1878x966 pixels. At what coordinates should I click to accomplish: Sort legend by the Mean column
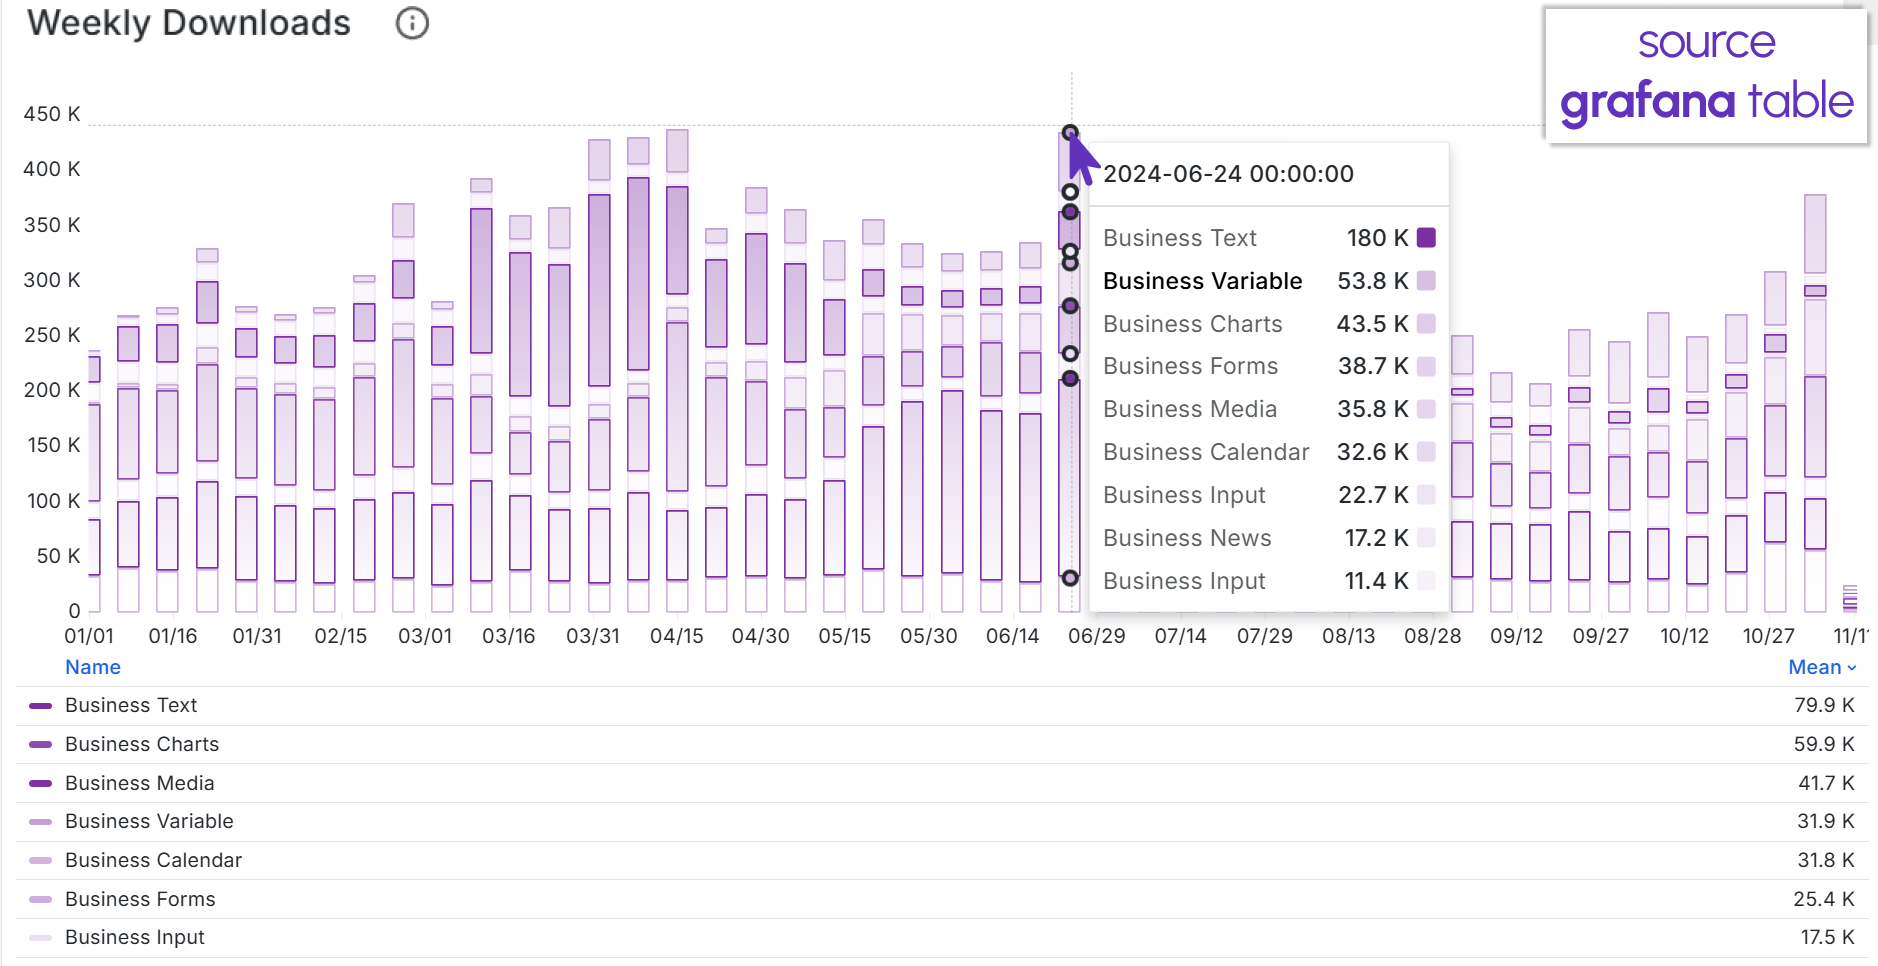coord(1822,667)
